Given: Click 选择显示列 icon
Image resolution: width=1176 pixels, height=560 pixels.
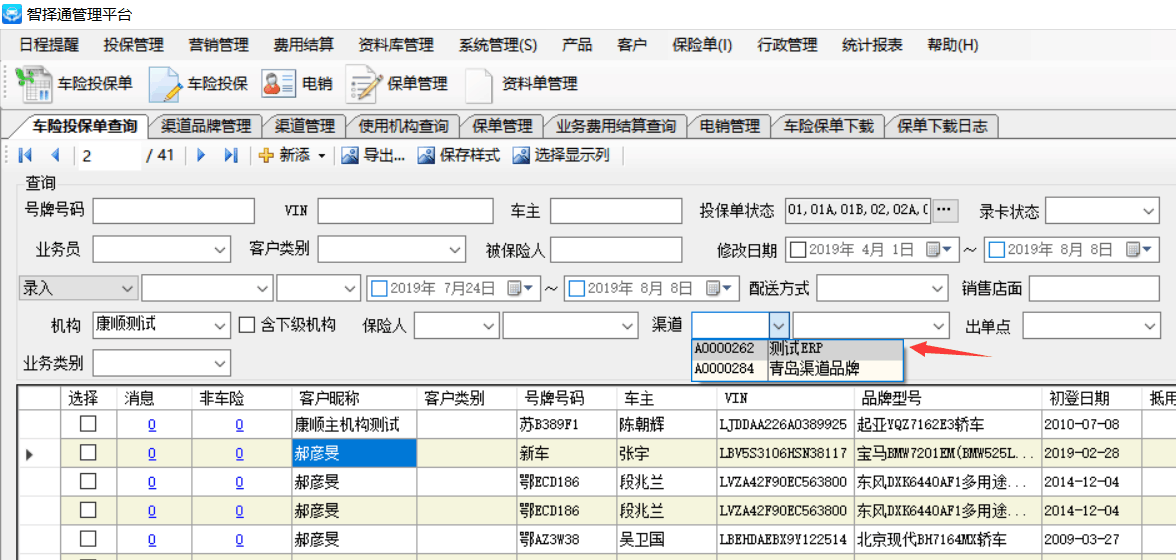Looking at the screenshot, I should [x=521, y=155].
